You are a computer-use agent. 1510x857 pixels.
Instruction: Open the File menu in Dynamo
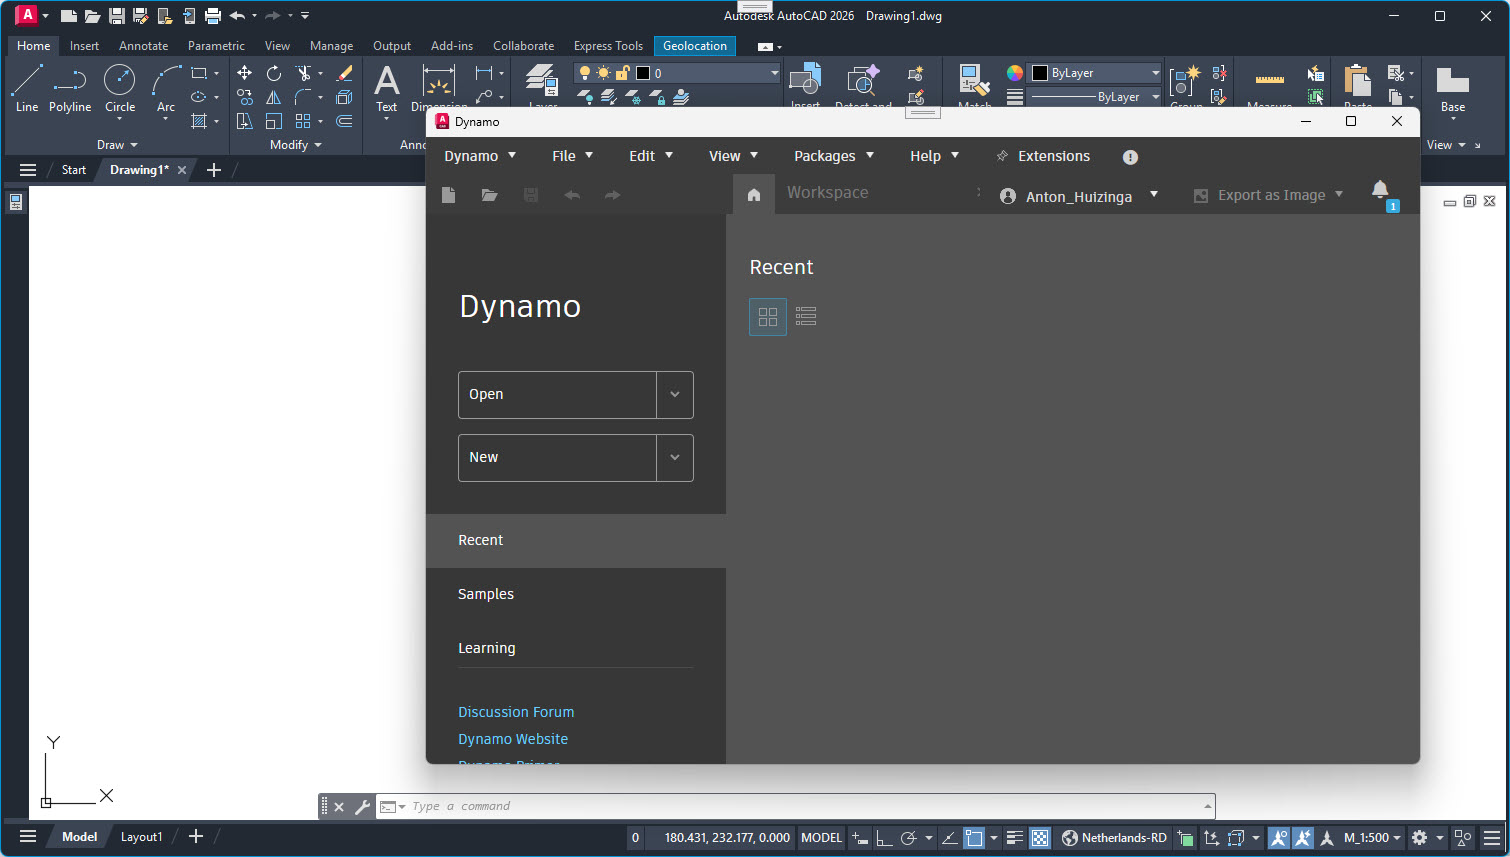tap(573, 156)
